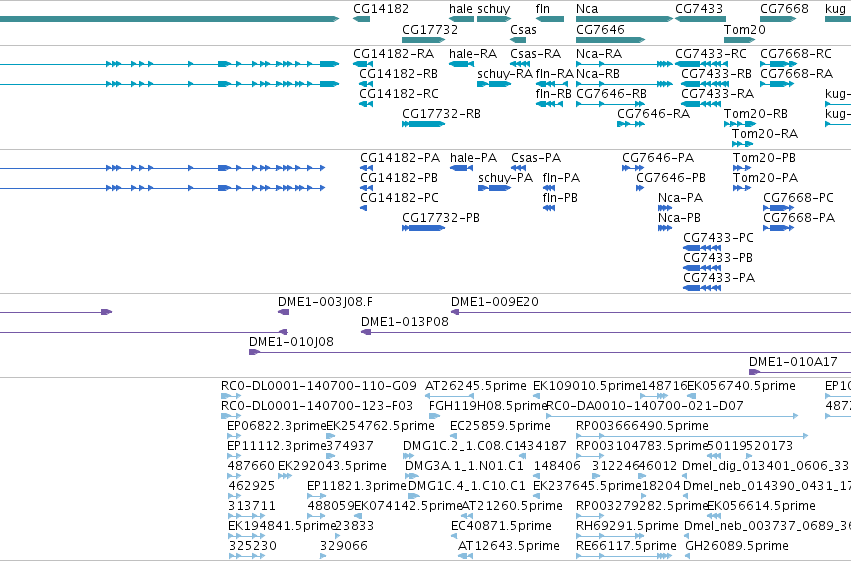This screenshot has width=851, height=561.
Task: Click BAC clone DME1-003J08.F
Action: click(x=325, y=302)
